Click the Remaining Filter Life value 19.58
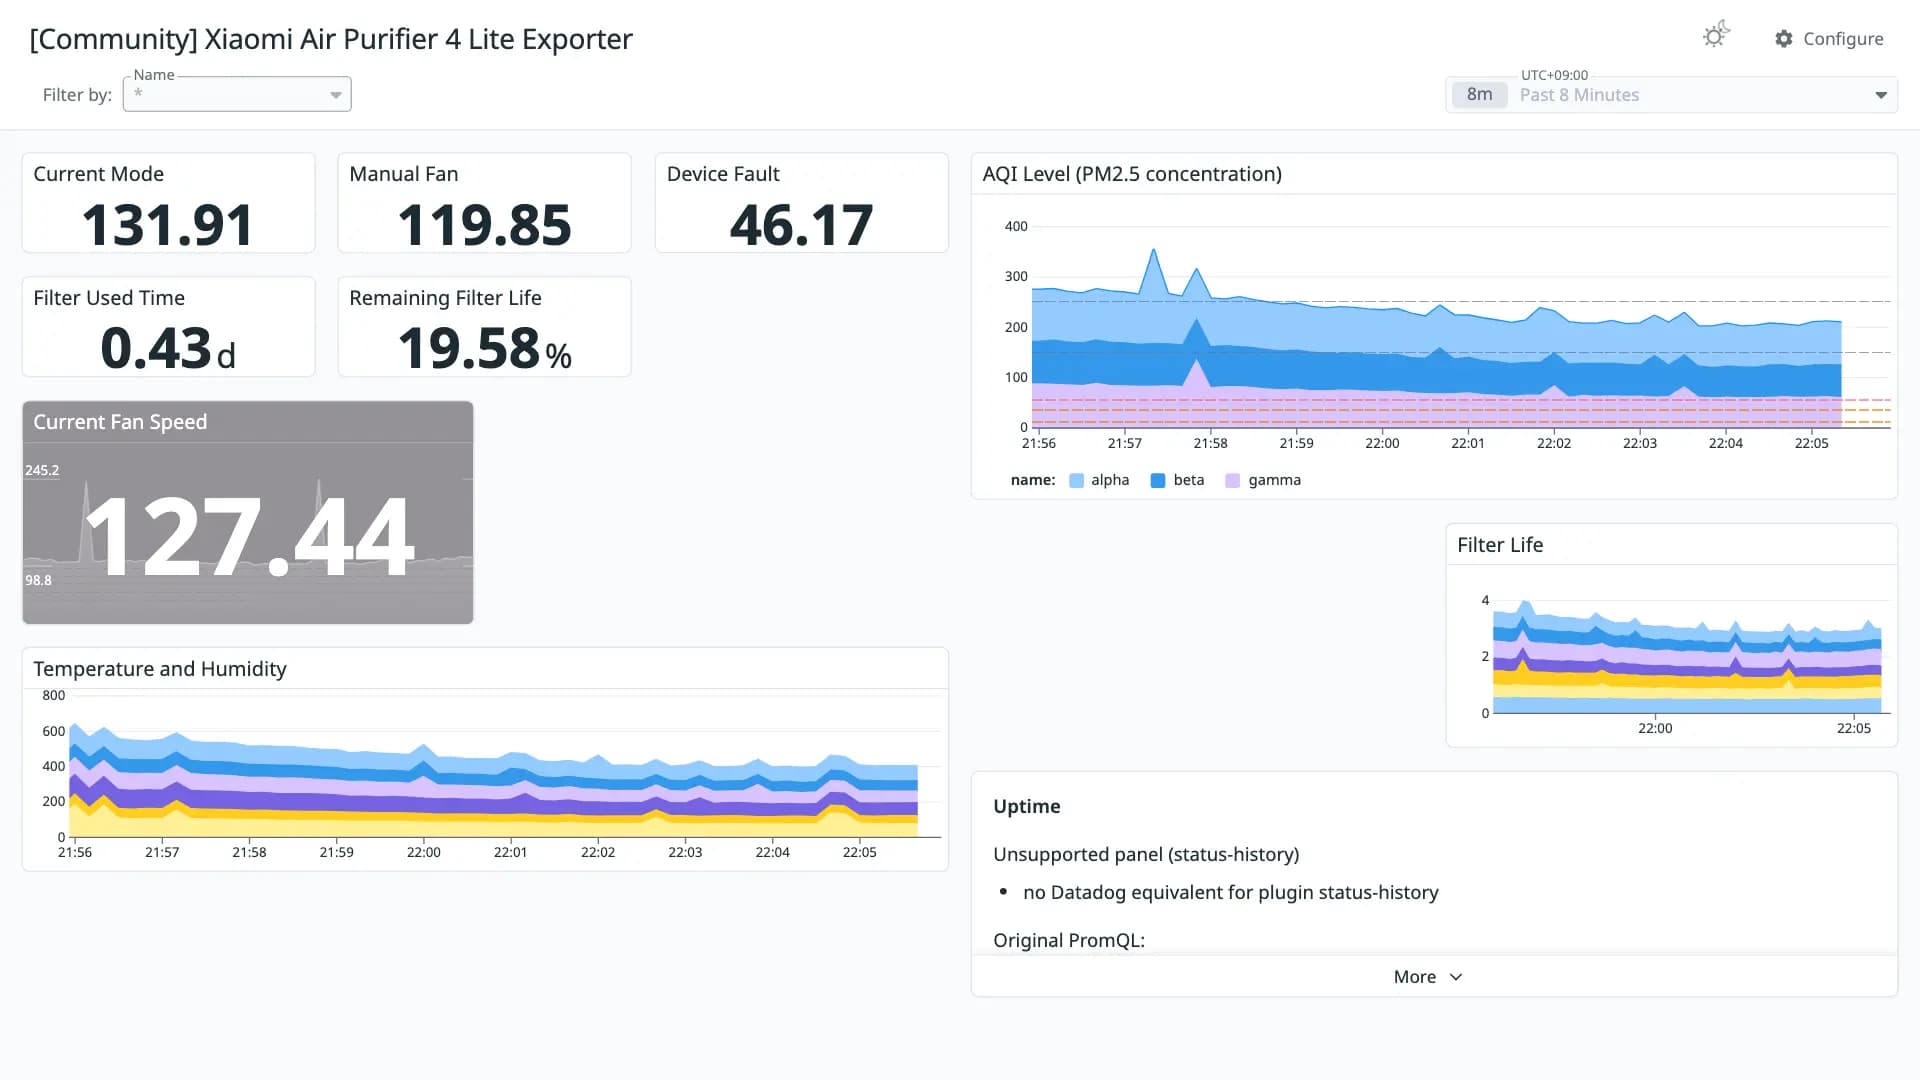Image resolution: width=1920 pixels, height=1080 pixels. click(x=469, y=349)
